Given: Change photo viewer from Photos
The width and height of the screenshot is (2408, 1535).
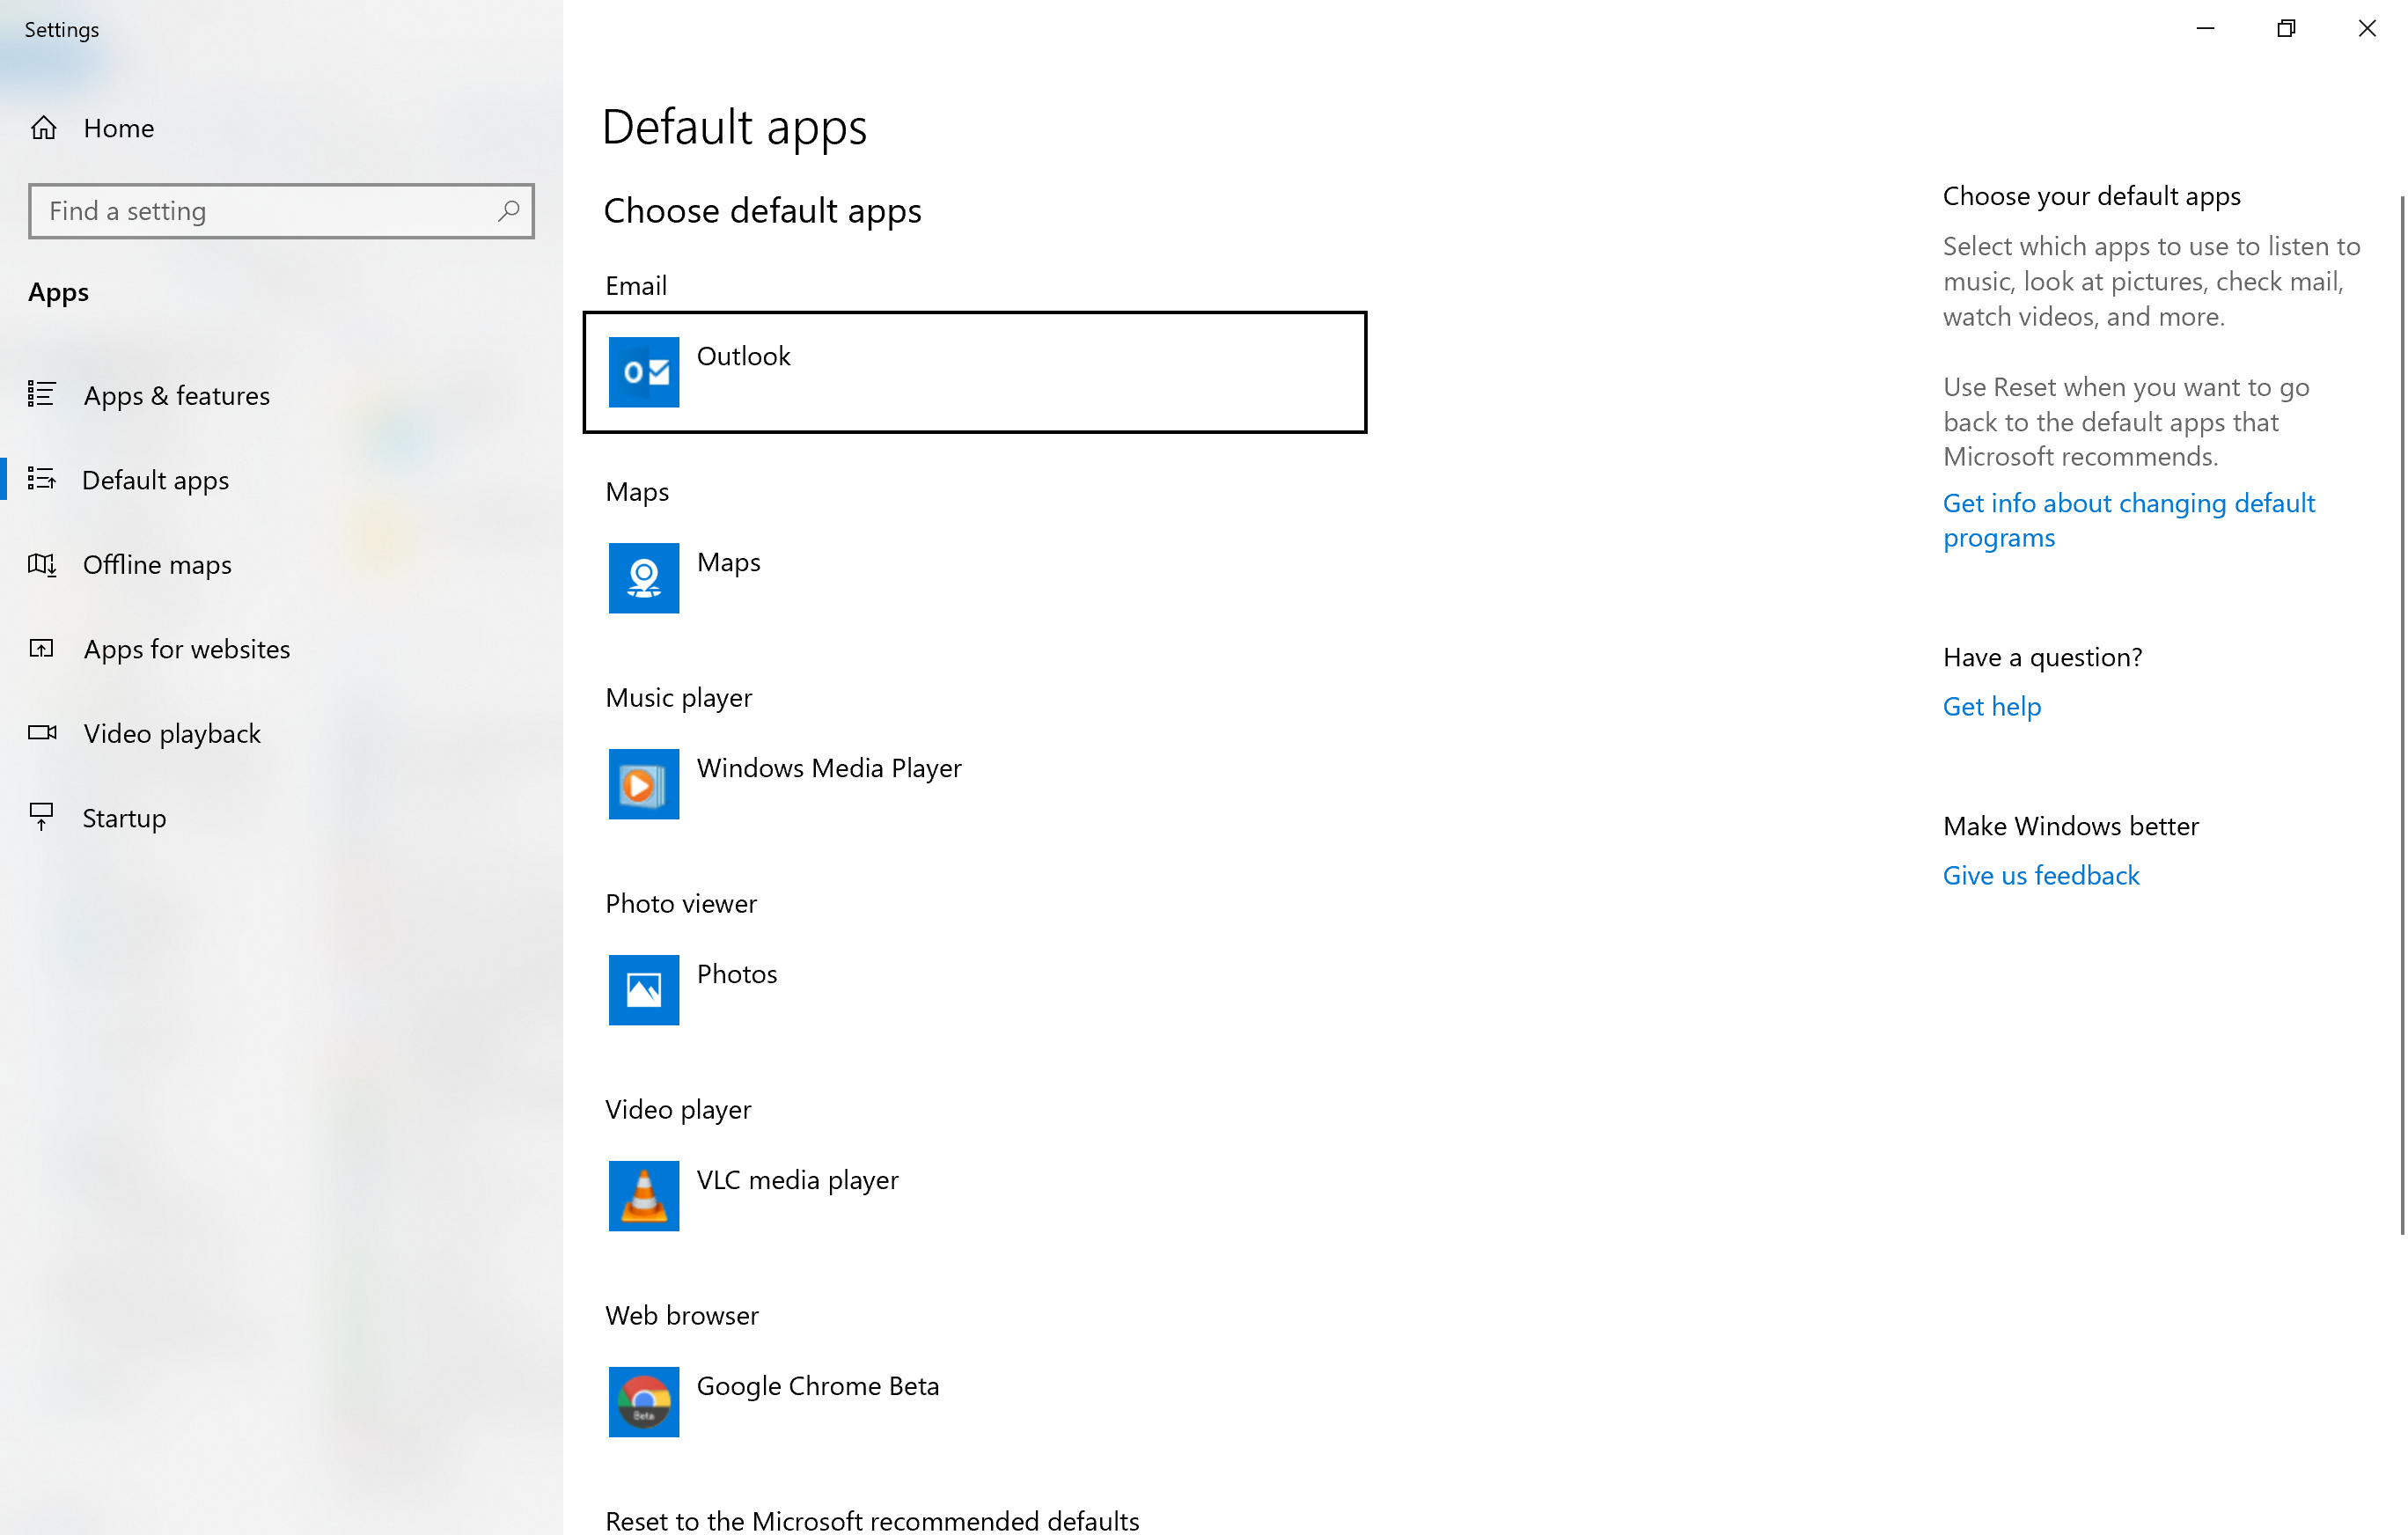Looking at the screenshot, I should tap(975, 990).
